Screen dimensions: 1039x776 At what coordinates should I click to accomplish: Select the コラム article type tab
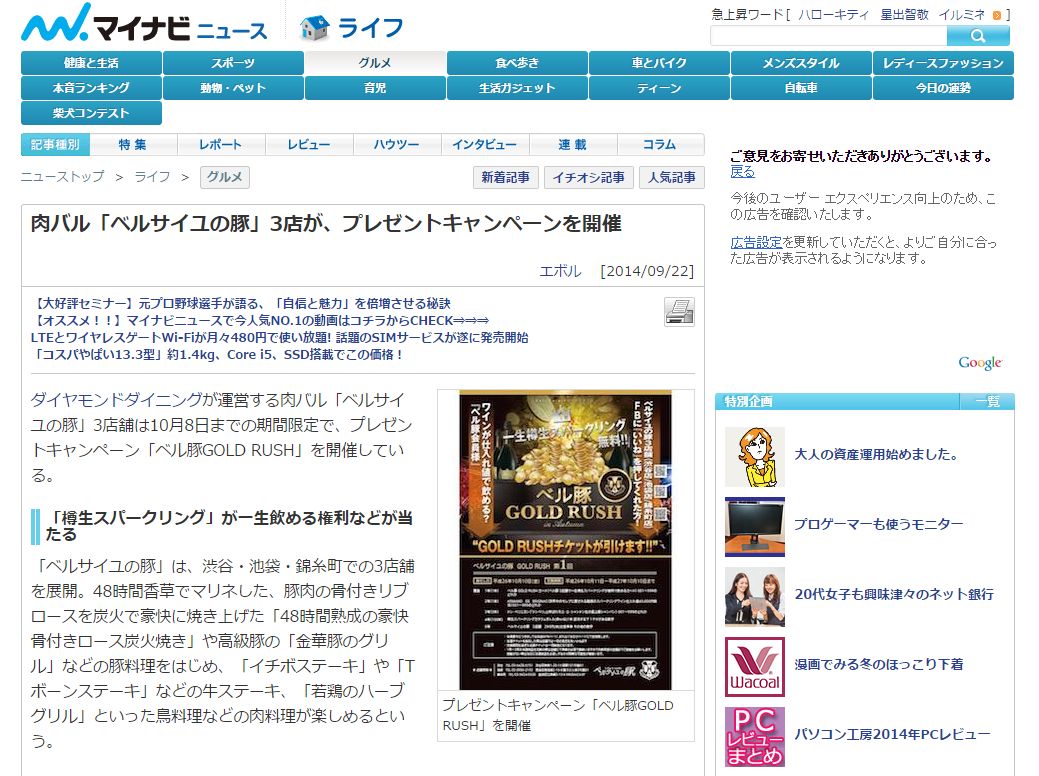coord(660,144)
